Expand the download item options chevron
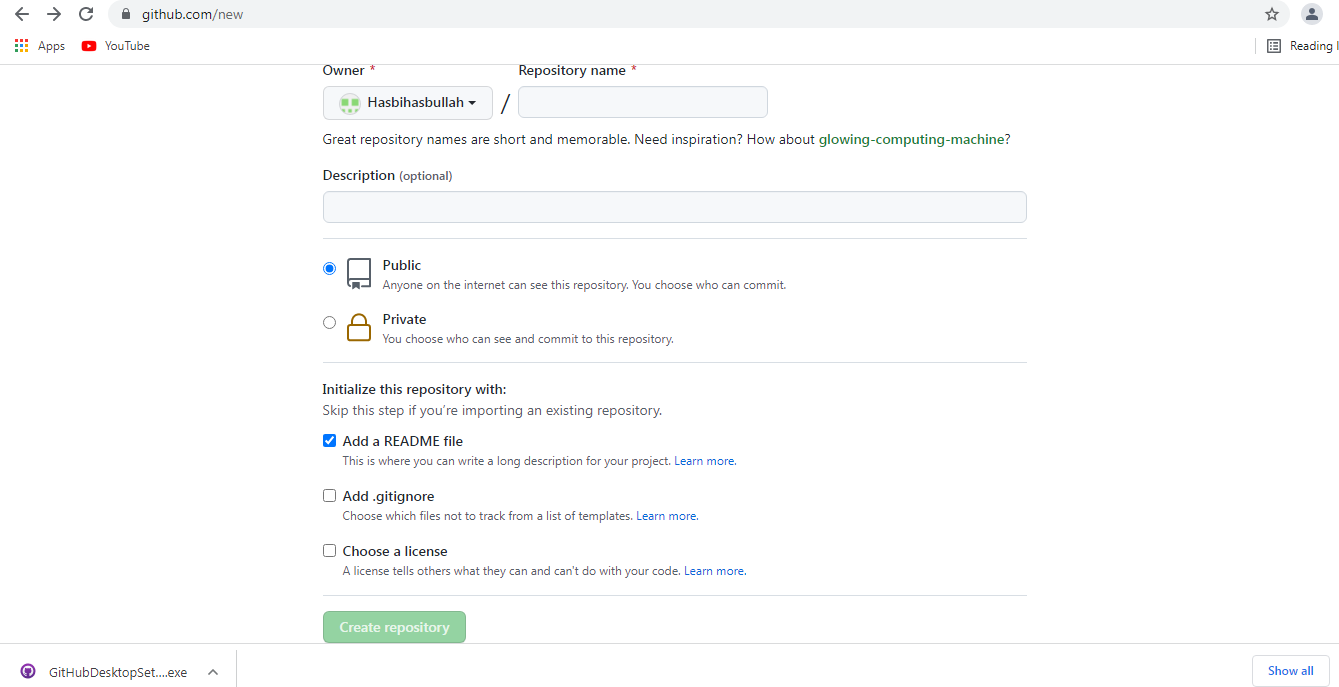The height and width of the screenshot is (687, 1339). 213,672
